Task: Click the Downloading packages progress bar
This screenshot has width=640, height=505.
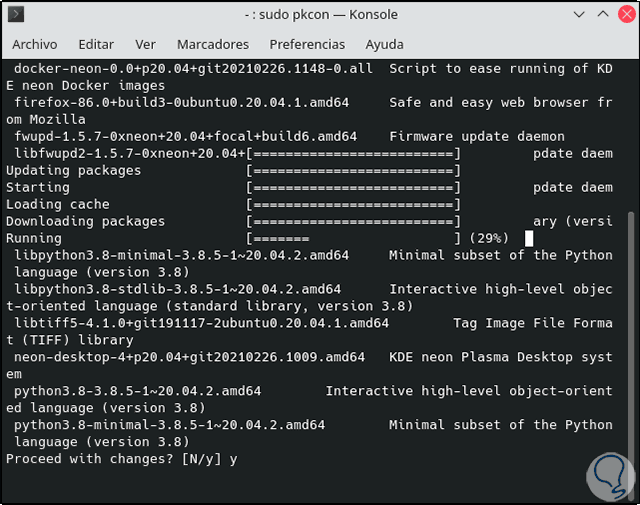Action: point(354,221)
